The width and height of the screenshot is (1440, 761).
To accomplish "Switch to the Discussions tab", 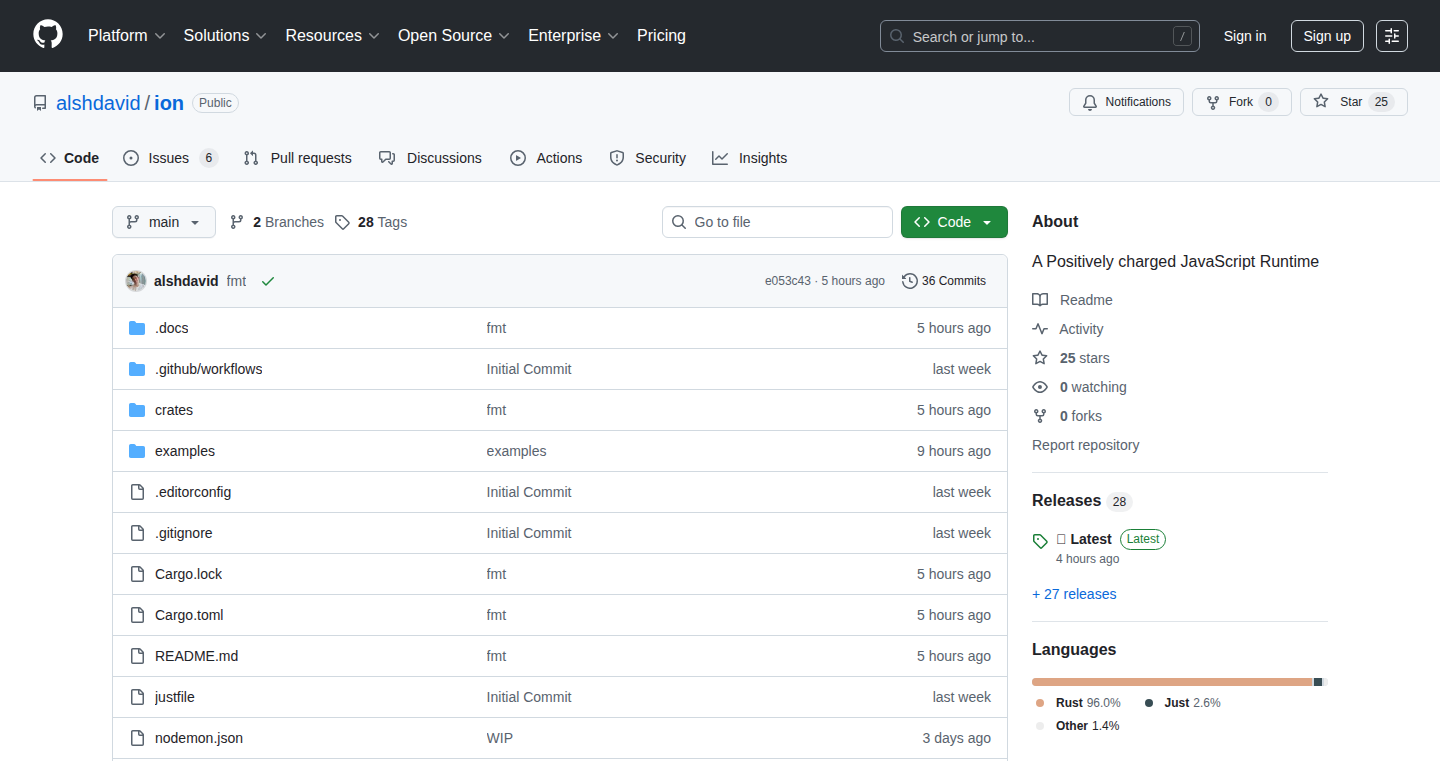I will pos(431,158).
